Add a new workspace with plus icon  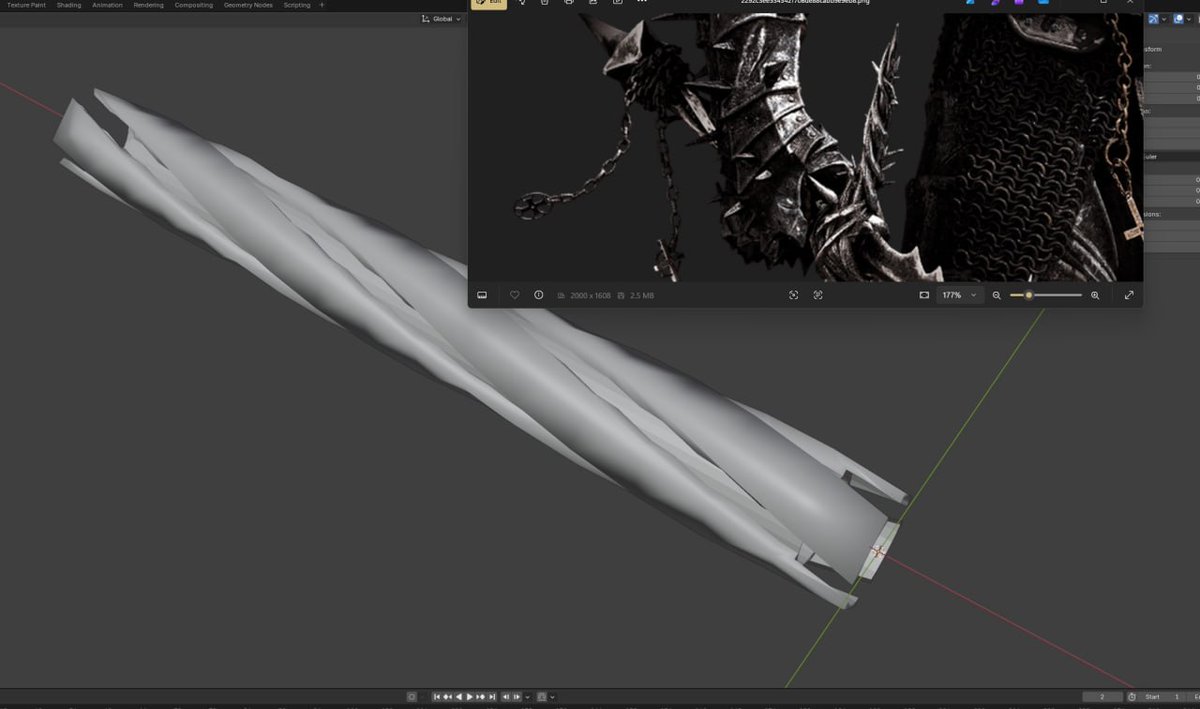pyautogui.click(x=322, y=5)
